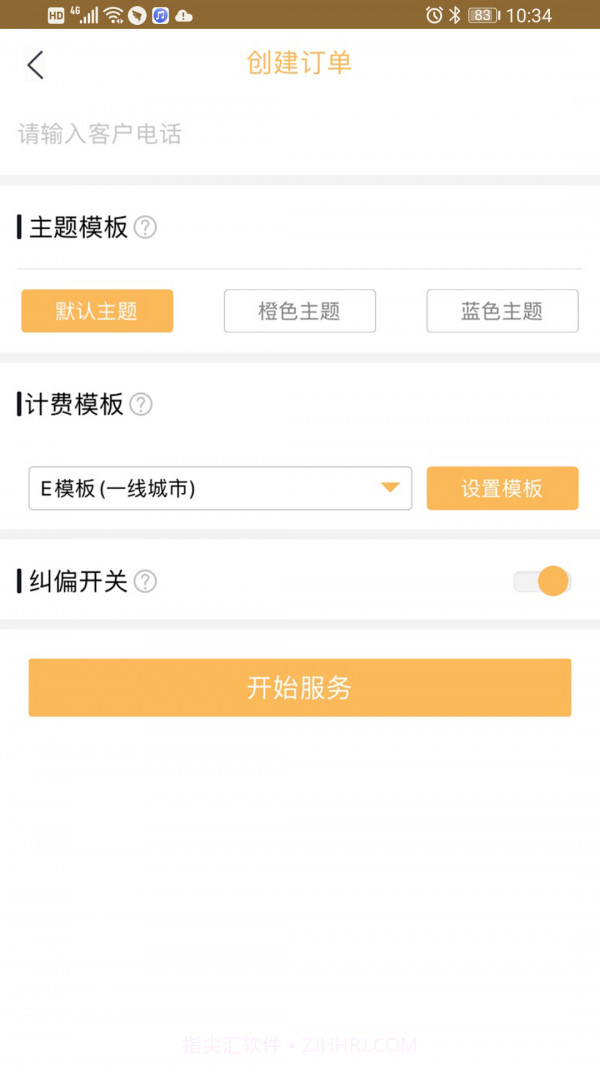The width and height of the screenshot is (600, 1067).
Task: Open the E模板(一线城市) template dropdown
Action: click(220, 488)
